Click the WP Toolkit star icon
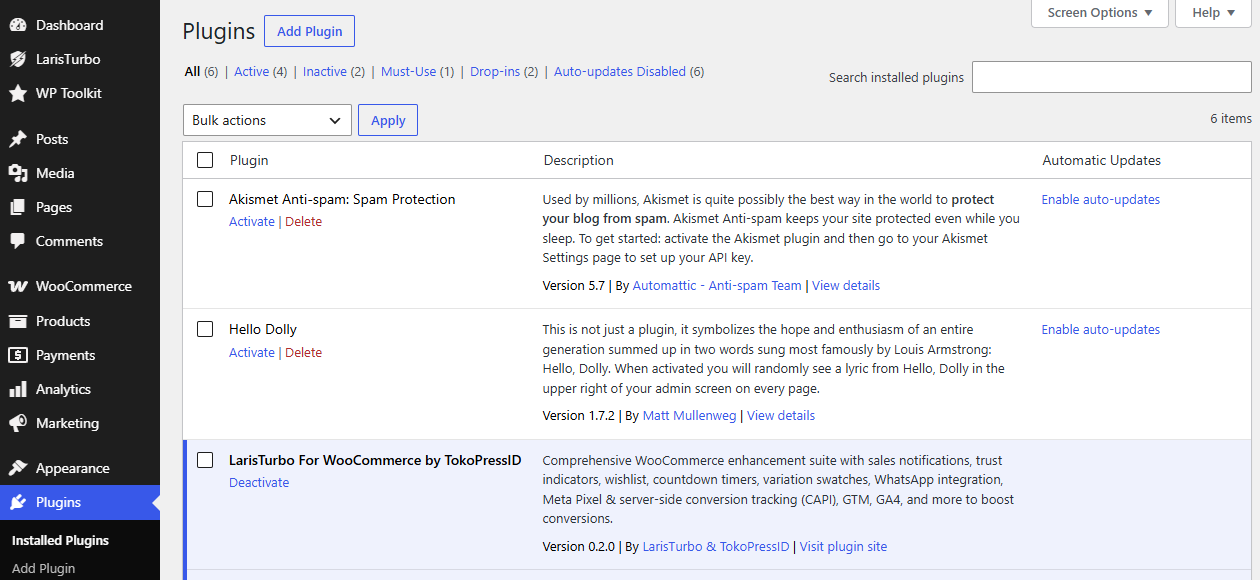The height and width of the screenshot is (580, 1260). 18,93
